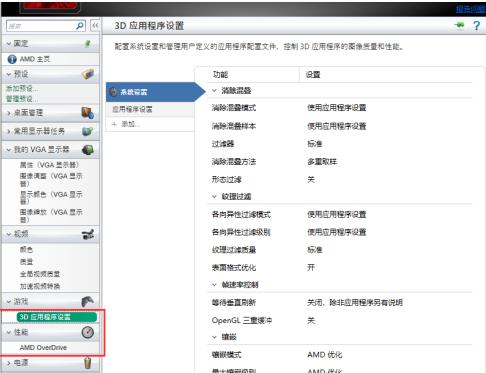Change 过滤器 setting value 标准
This screenshot has width=486, height=373.
[315, 144]
